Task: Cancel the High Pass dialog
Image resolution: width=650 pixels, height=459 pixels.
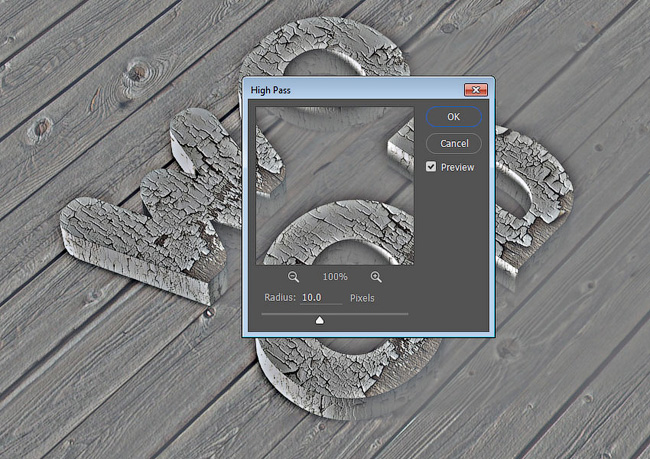Action: (454, 143)
